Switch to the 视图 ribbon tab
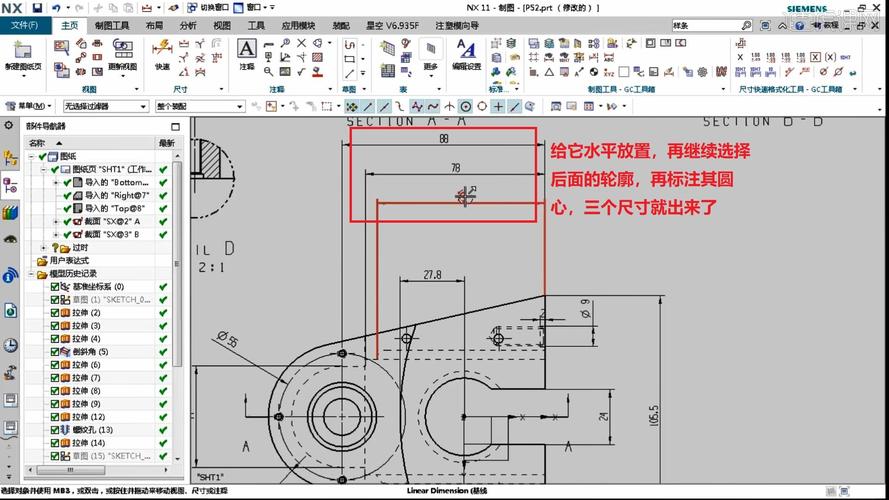The height and width of the screenshot is (500, 889). pos(222,26)
